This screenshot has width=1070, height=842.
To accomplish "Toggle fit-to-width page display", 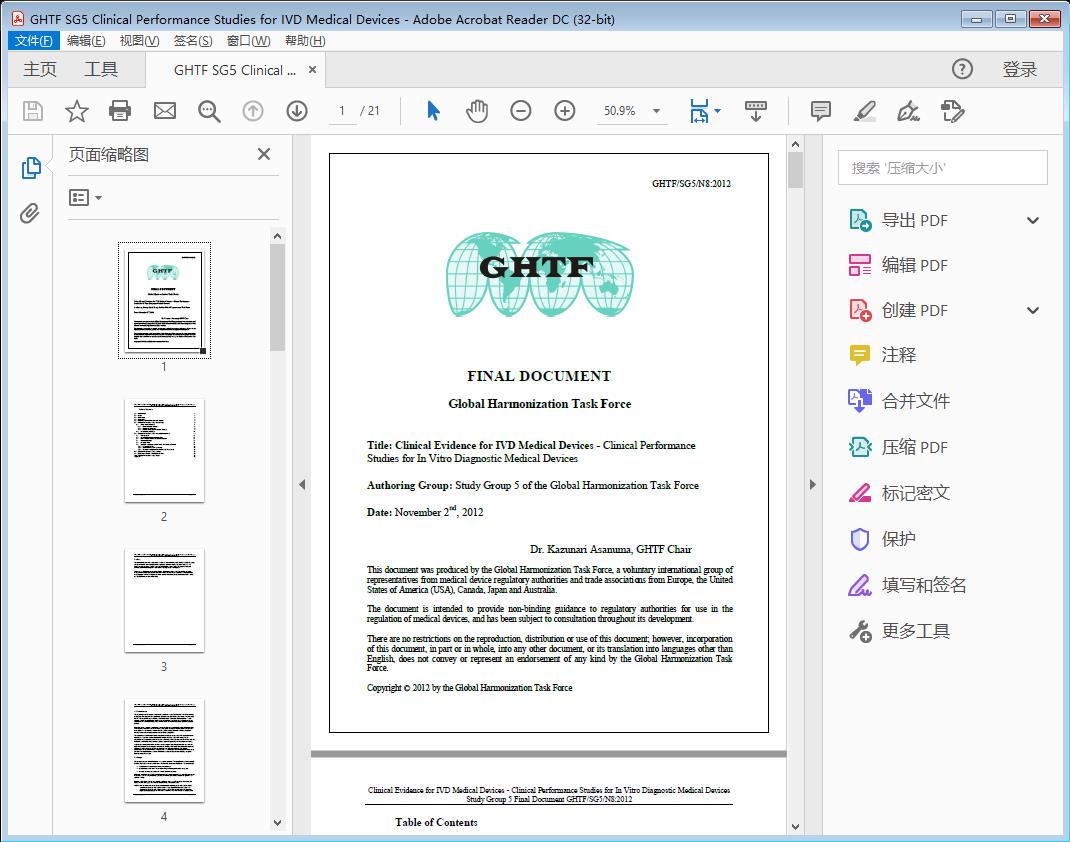I will point(700,111).
